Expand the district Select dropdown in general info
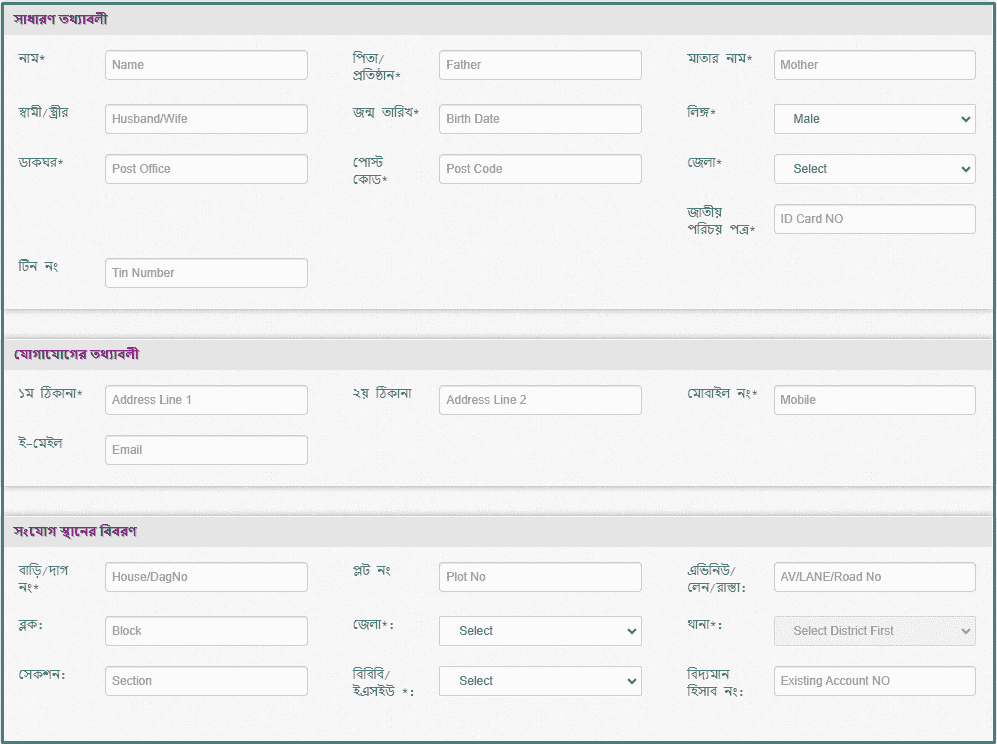997x744 pixels. (x=874, y=169)
